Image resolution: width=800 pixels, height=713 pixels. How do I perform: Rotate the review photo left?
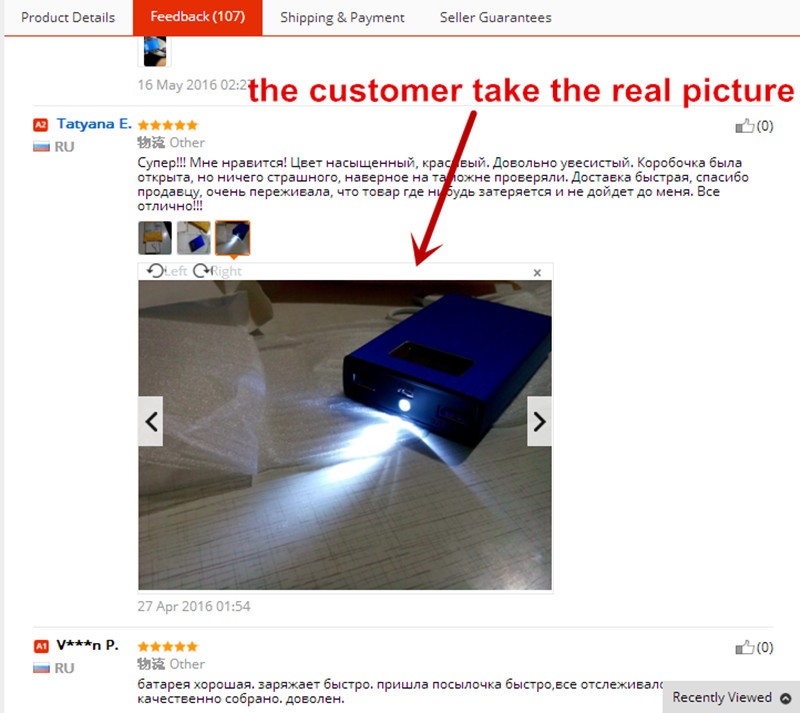click(x=166, y=271)
